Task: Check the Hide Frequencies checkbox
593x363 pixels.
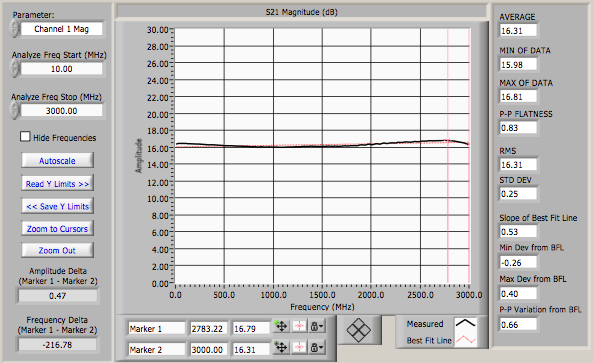Action: click(x=25, y=137)
